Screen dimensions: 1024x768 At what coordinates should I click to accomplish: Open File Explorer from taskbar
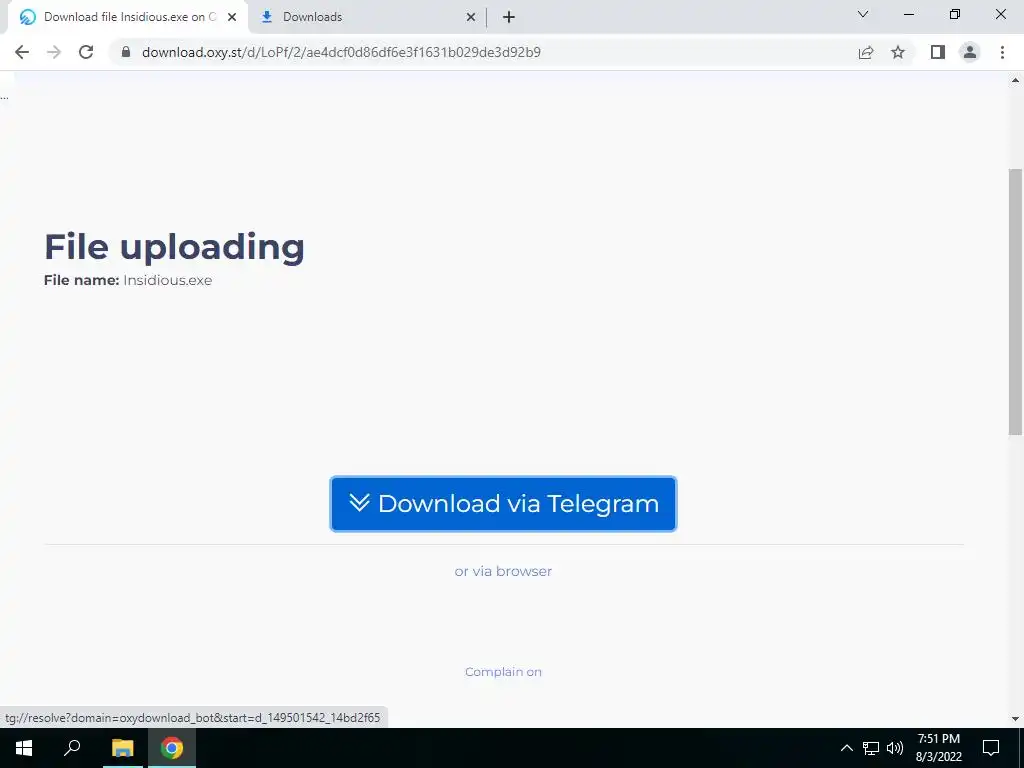[122, 748]
